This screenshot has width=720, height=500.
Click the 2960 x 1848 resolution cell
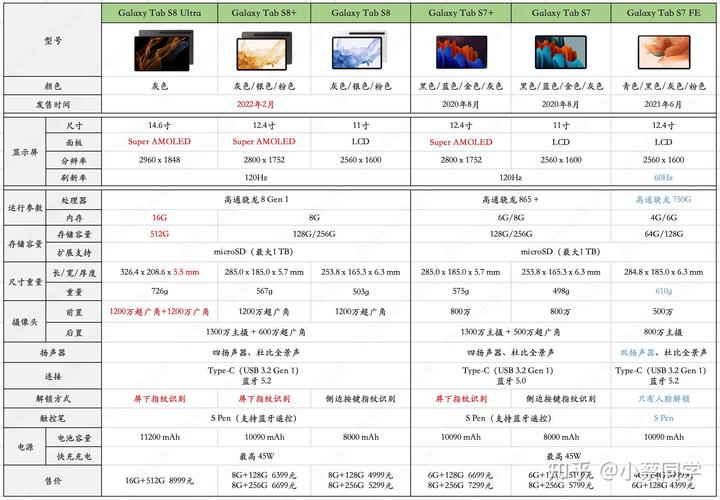(x=159, y=160)
